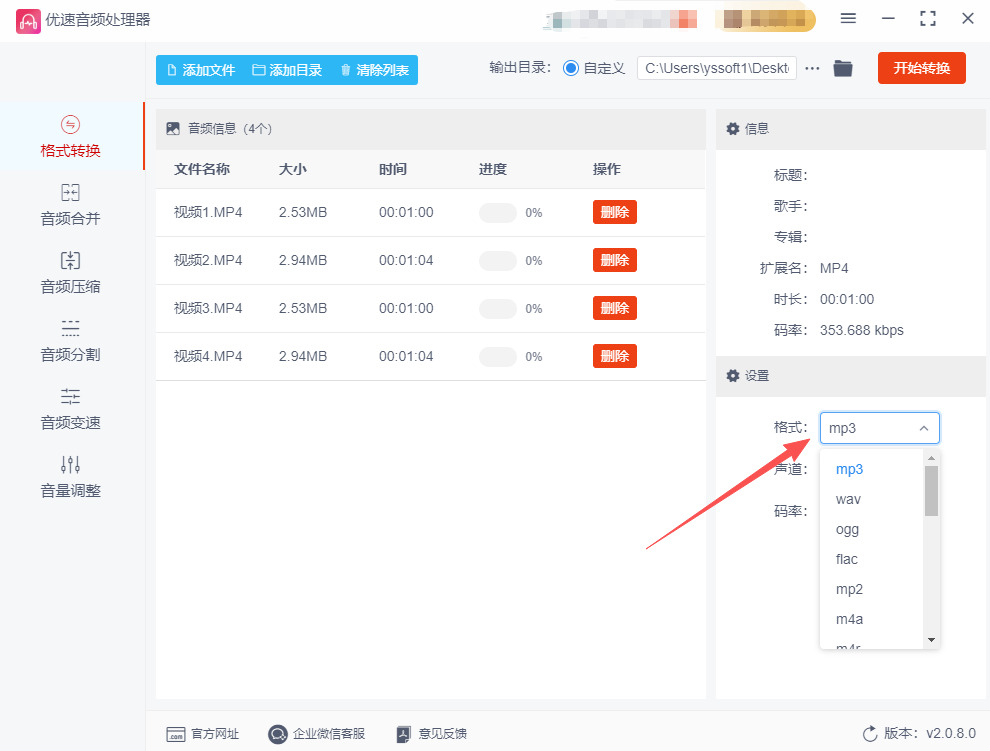The height and width of the screenshot is (751, 990).
Task: Open the Volume Adjustment (音量调整) sidebar tab
Action: coord(71,477)
